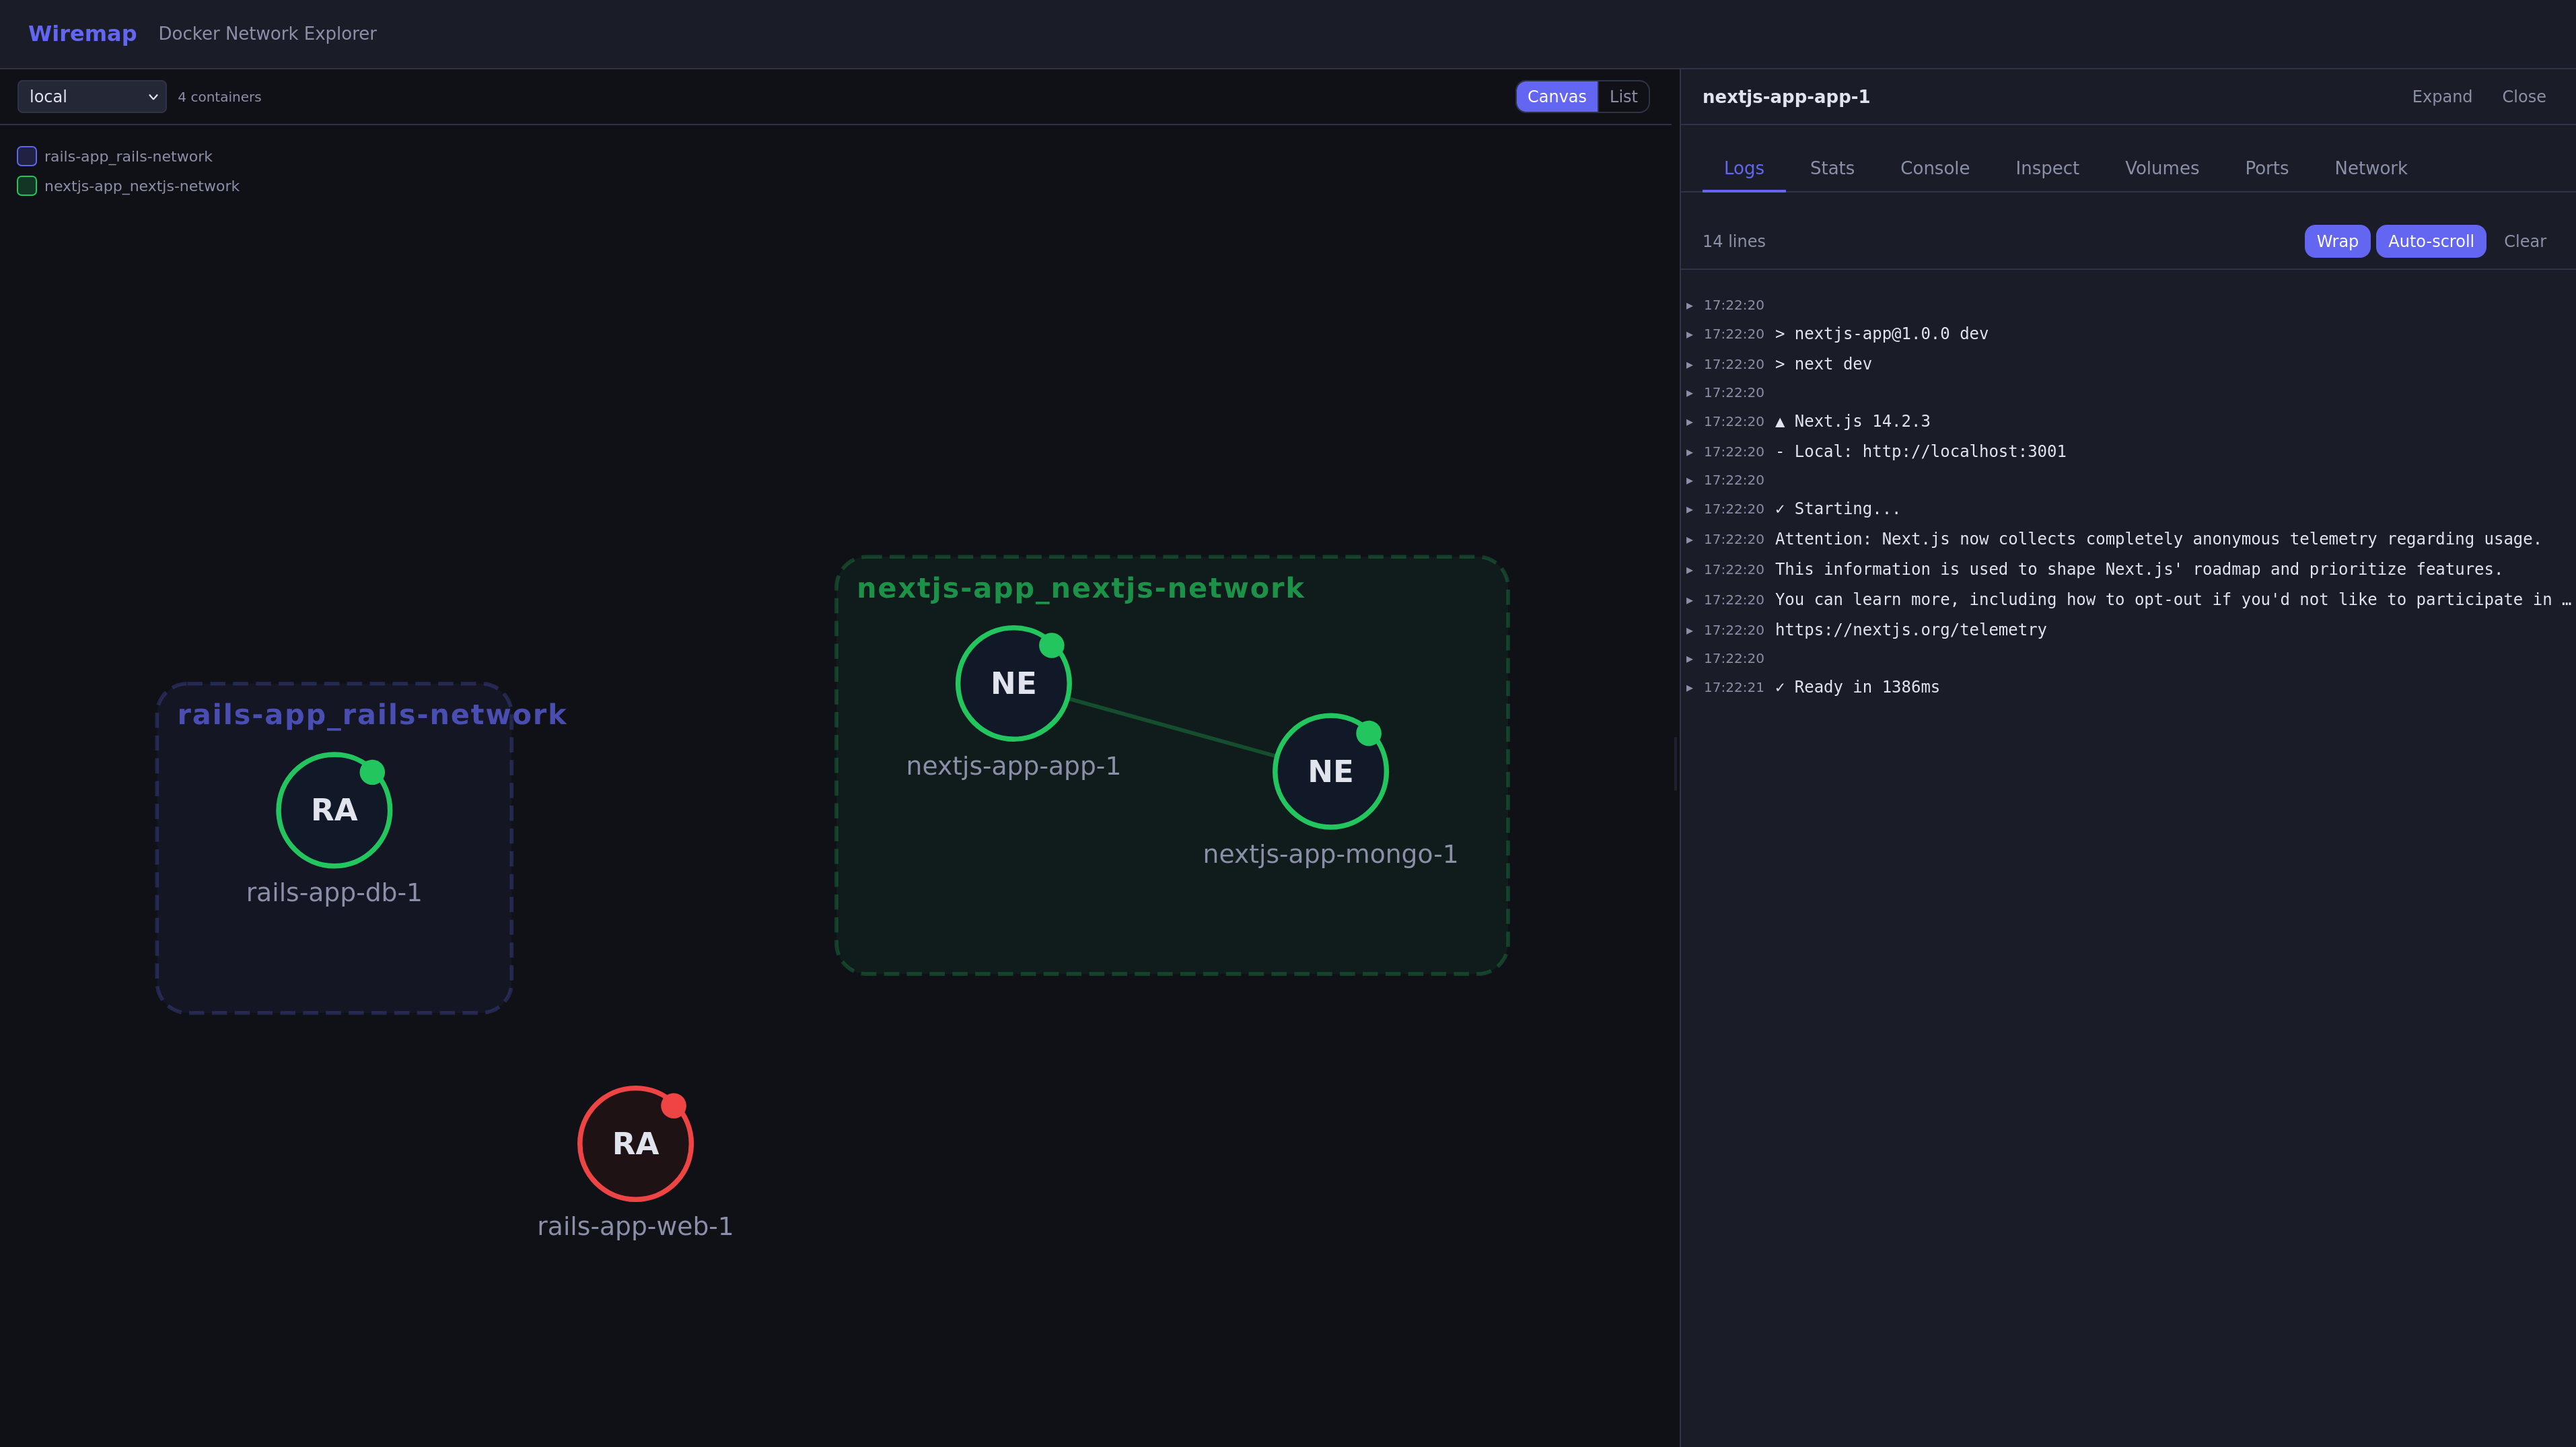This screenshot has height=1447, width=2576.
Task: Click the '4 containers' count label
Action: click(x=219, y=97)
